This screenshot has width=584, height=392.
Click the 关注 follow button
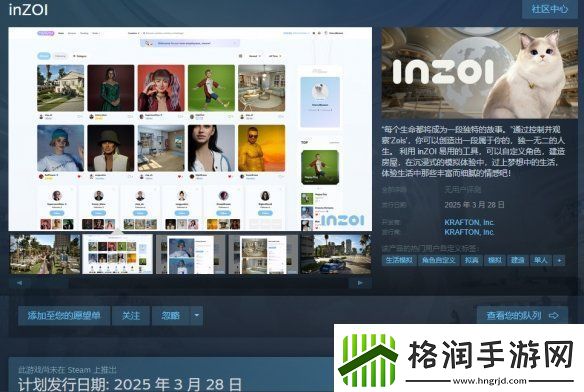coord(131,316)
